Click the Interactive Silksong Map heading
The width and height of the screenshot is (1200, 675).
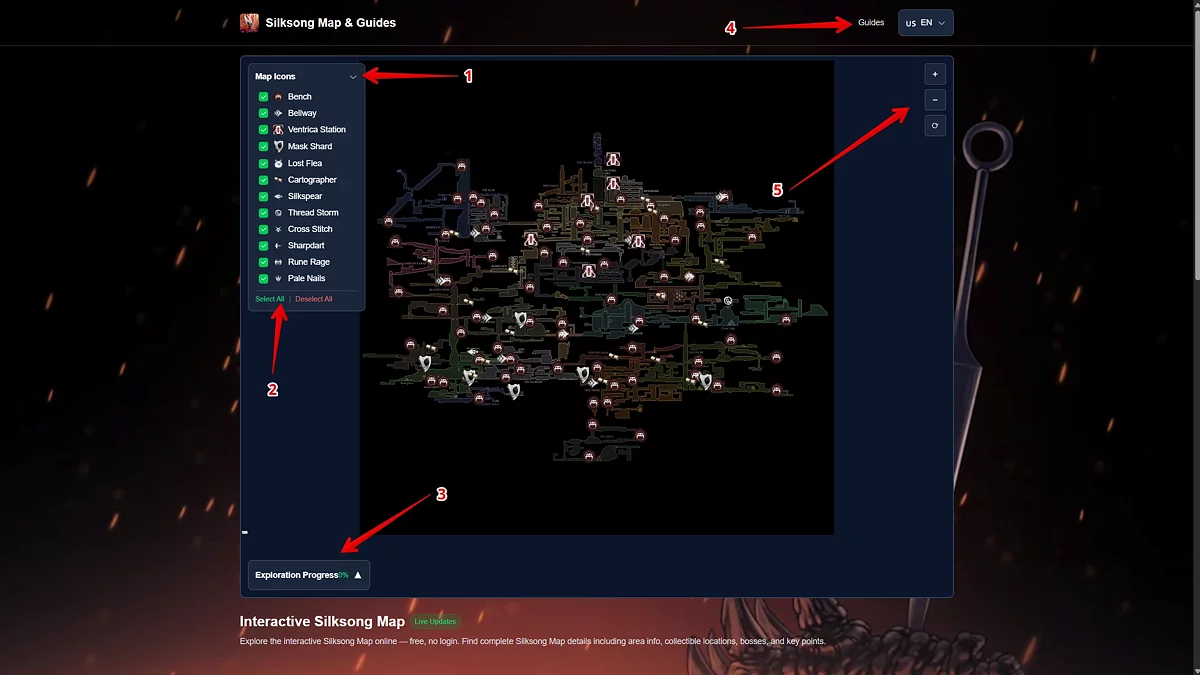click(x=322, y=622)
